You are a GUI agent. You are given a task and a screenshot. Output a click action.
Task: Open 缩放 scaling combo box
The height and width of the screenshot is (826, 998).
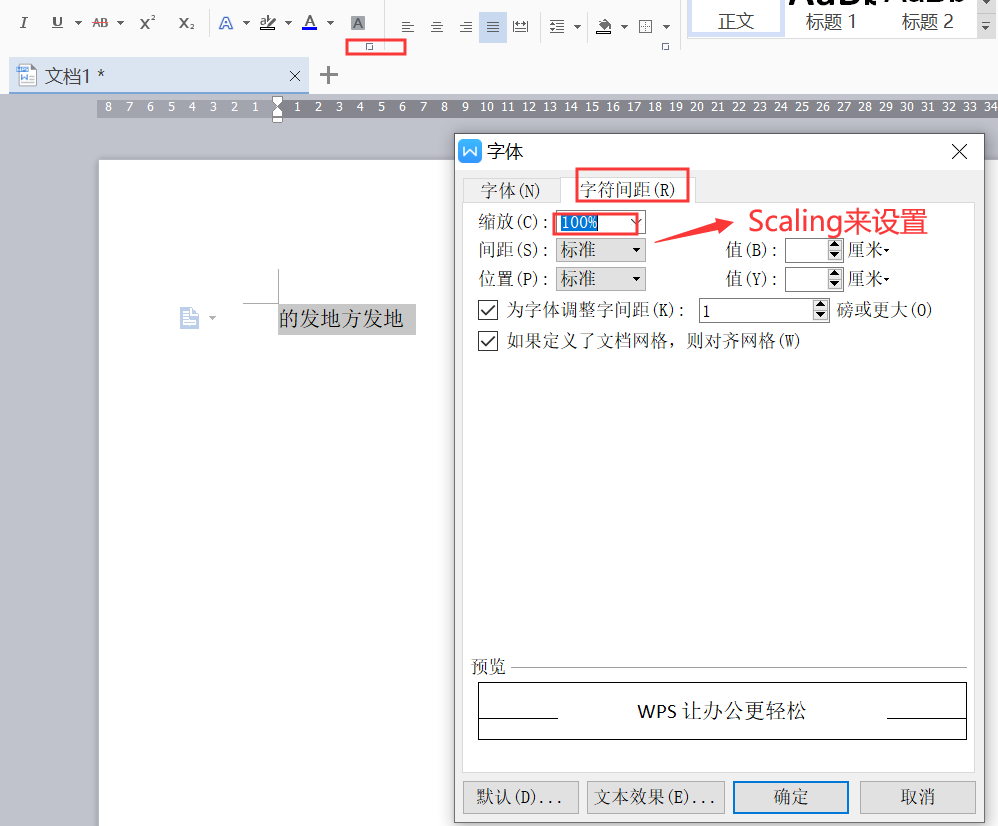(x=601, y=222)
